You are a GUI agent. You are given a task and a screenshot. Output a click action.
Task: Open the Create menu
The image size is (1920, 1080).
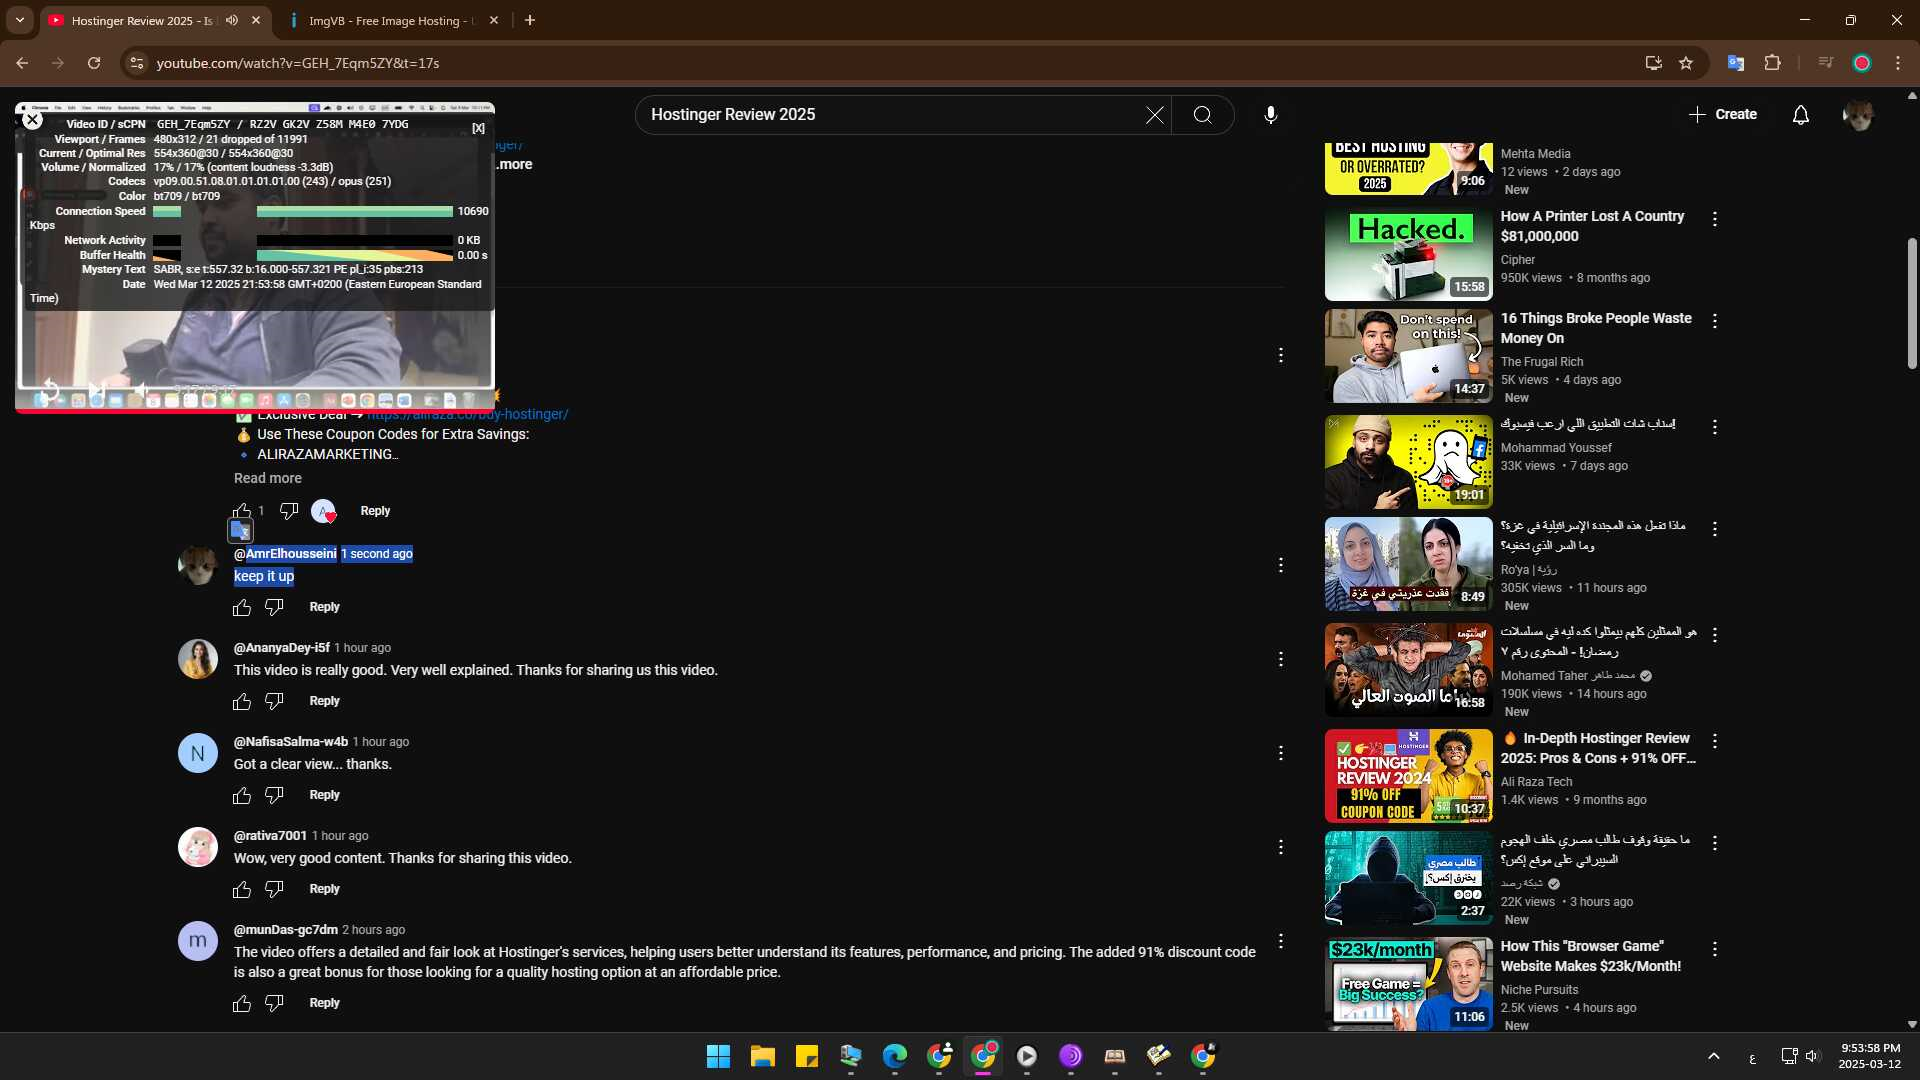(x=1723, y=115)
